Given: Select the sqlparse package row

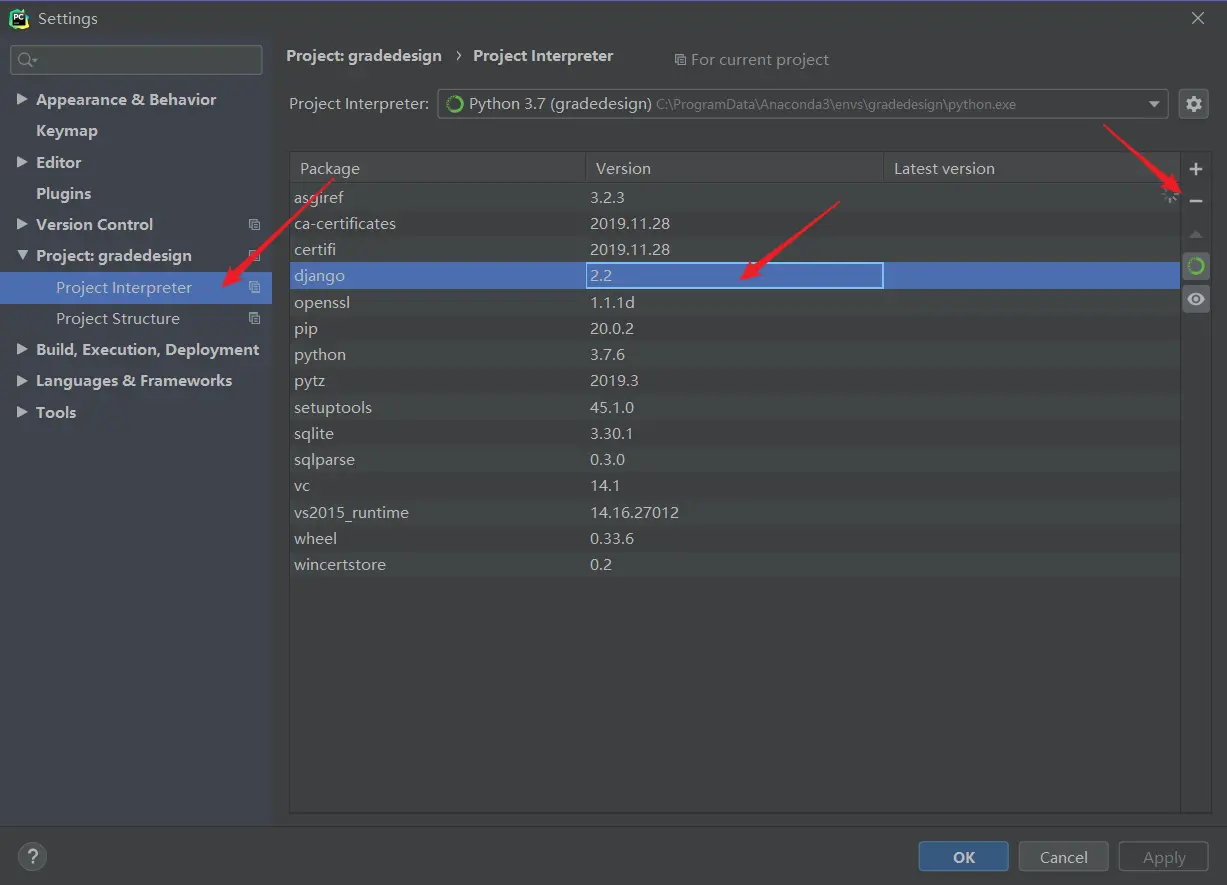Looking at the screenshot, I should pos(735,459).
